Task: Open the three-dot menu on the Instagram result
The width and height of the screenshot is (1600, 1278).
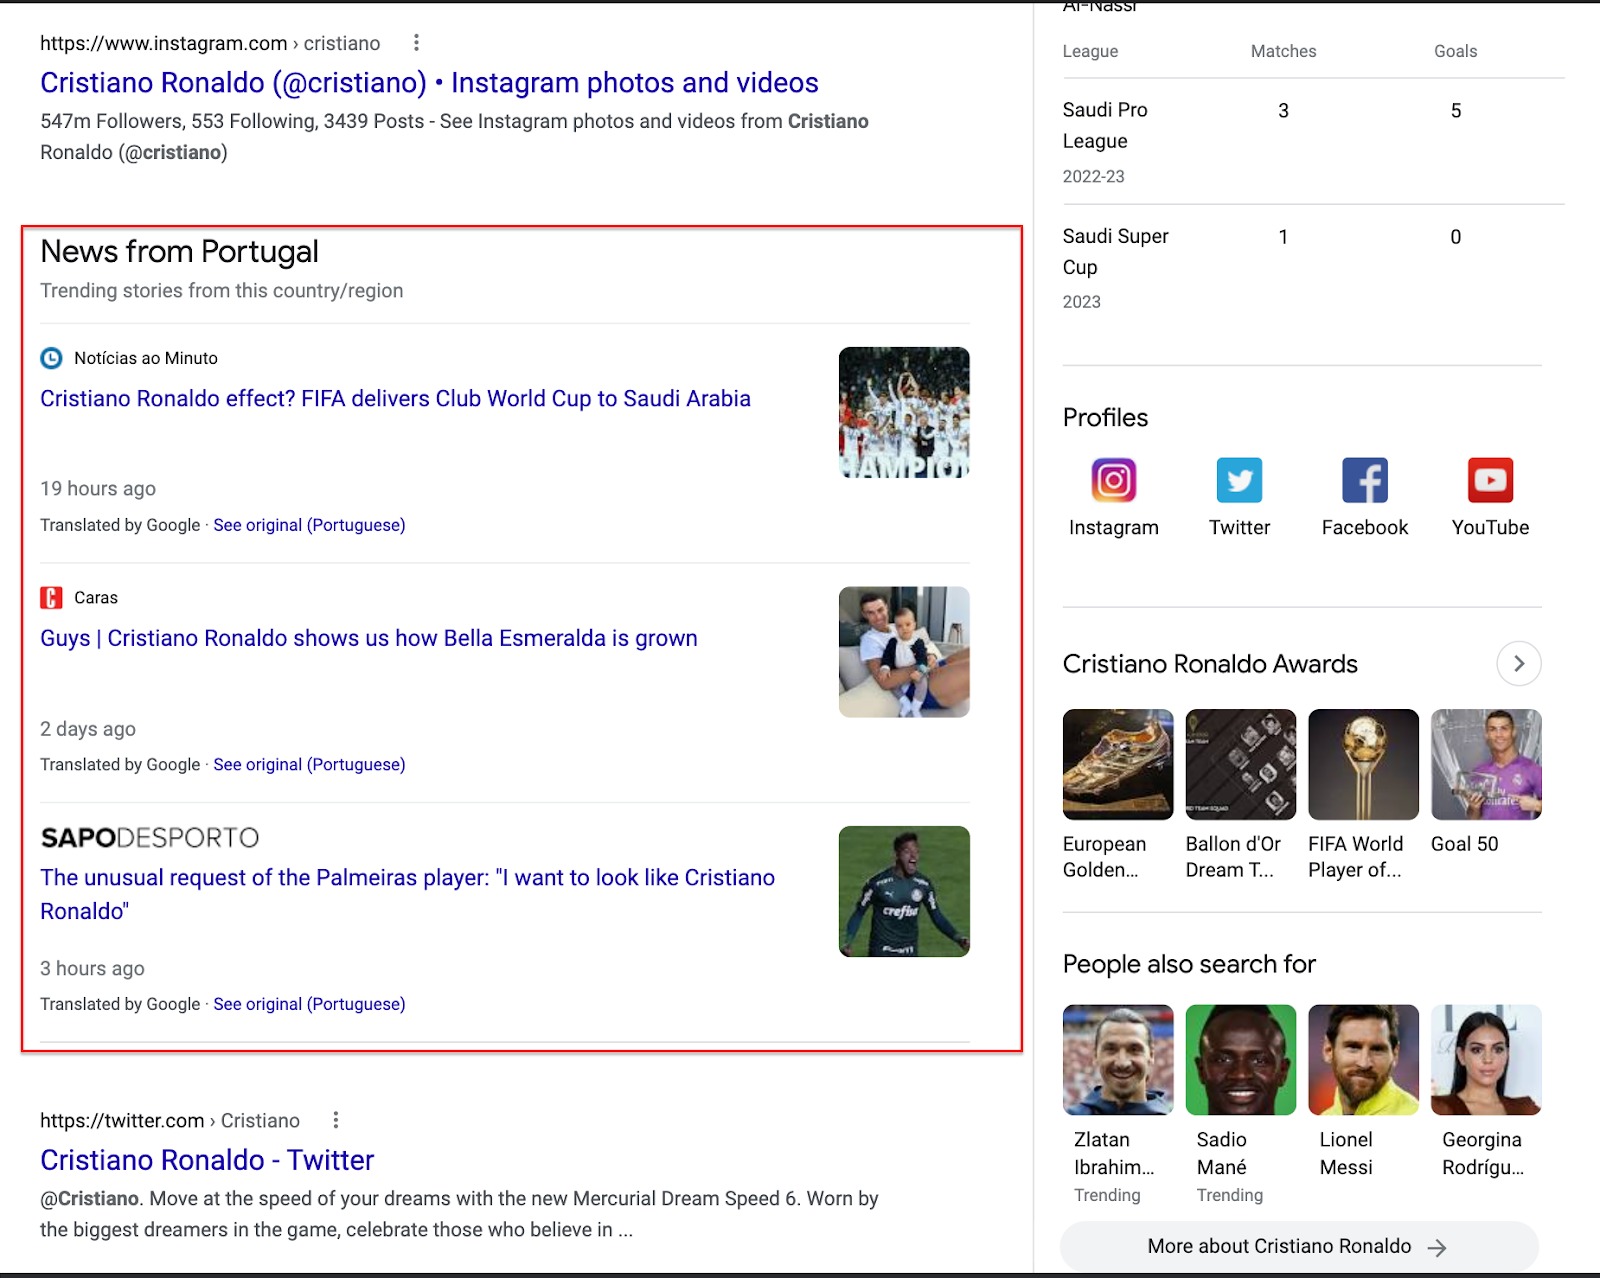Action: (x=417, y=43)
